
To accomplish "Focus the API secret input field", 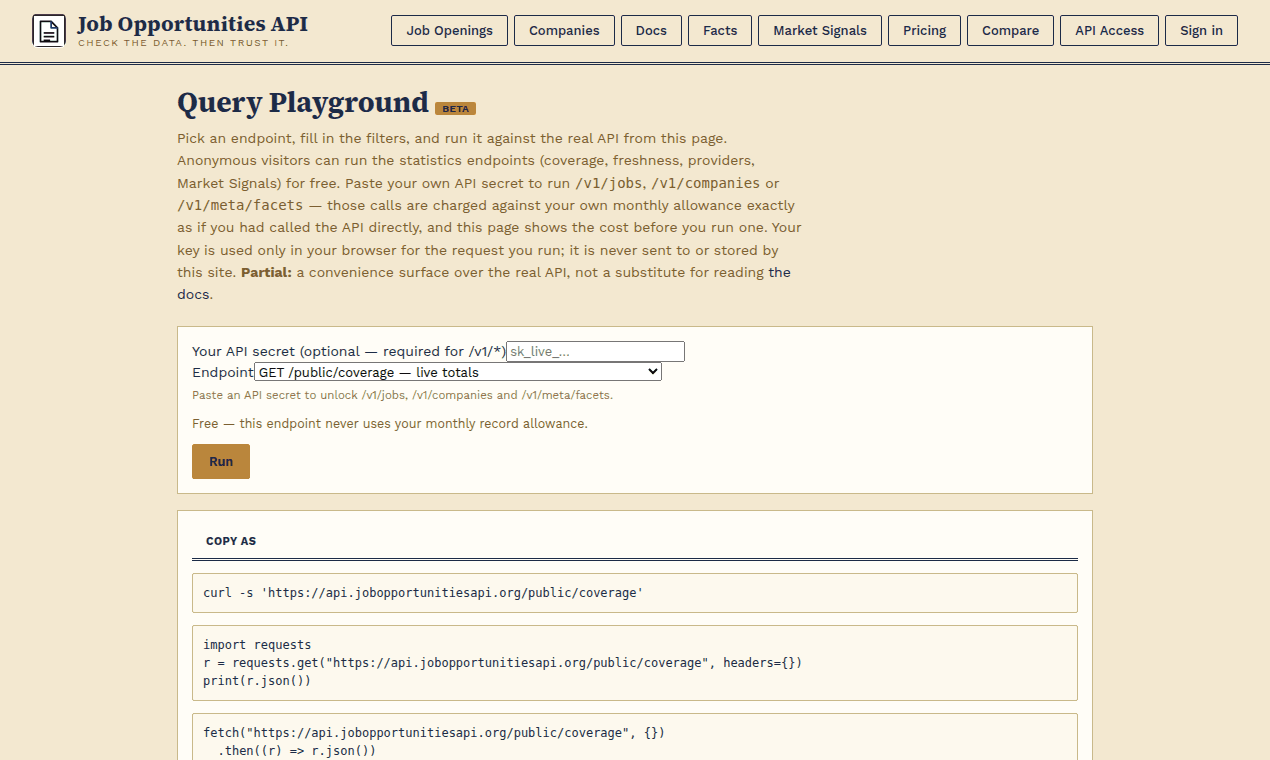I will 595,351.
